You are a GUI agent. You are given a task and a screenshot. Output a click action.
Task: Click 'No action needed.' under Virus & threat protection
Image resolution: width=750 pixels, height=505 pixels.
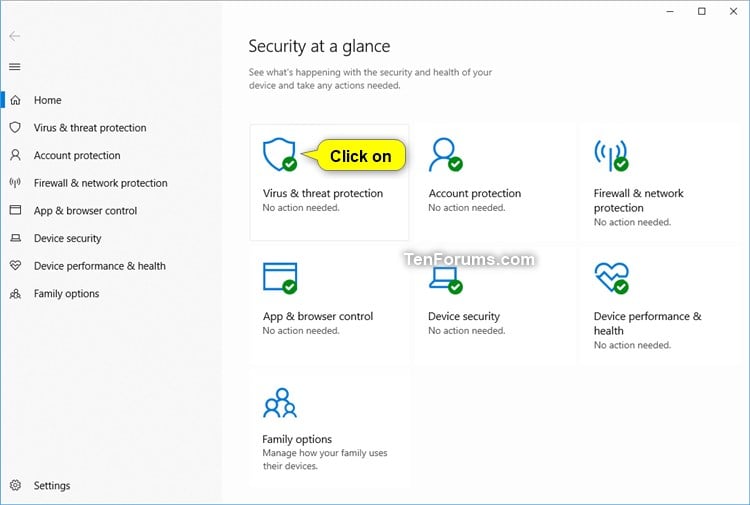tap(301, 208)
